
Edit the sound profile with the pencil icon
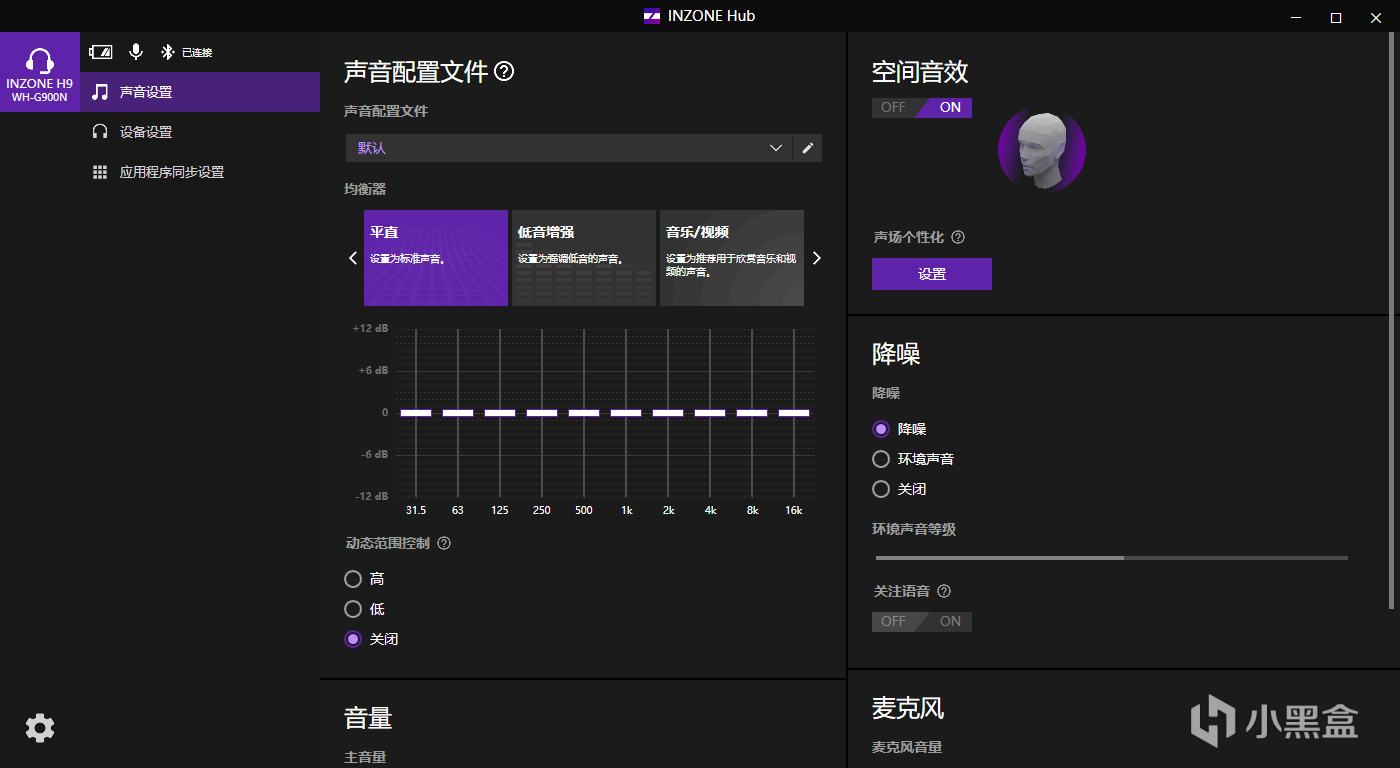(x=808, y=148)
